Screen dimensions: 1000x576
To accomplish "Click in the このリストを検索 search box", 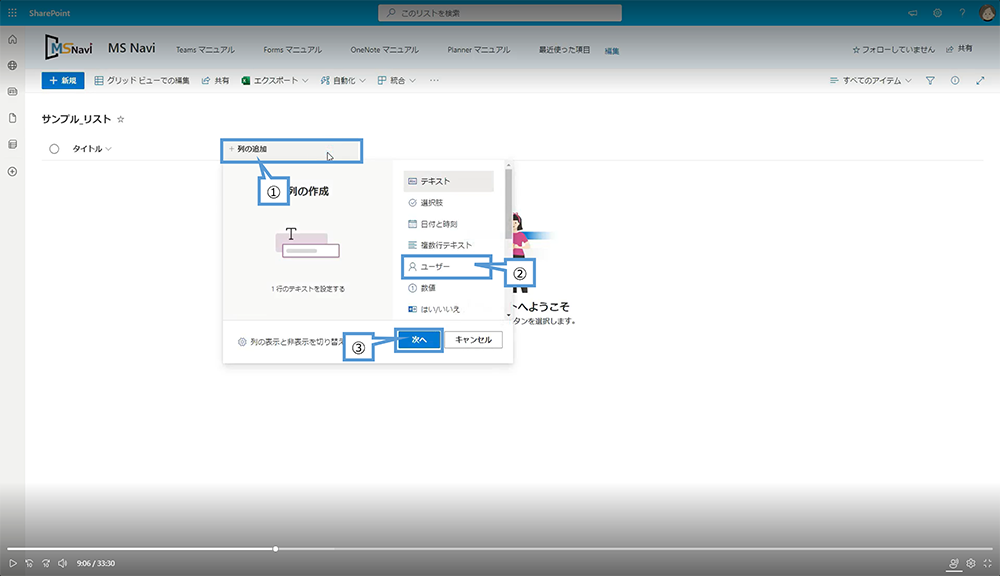I will [500, 13].
